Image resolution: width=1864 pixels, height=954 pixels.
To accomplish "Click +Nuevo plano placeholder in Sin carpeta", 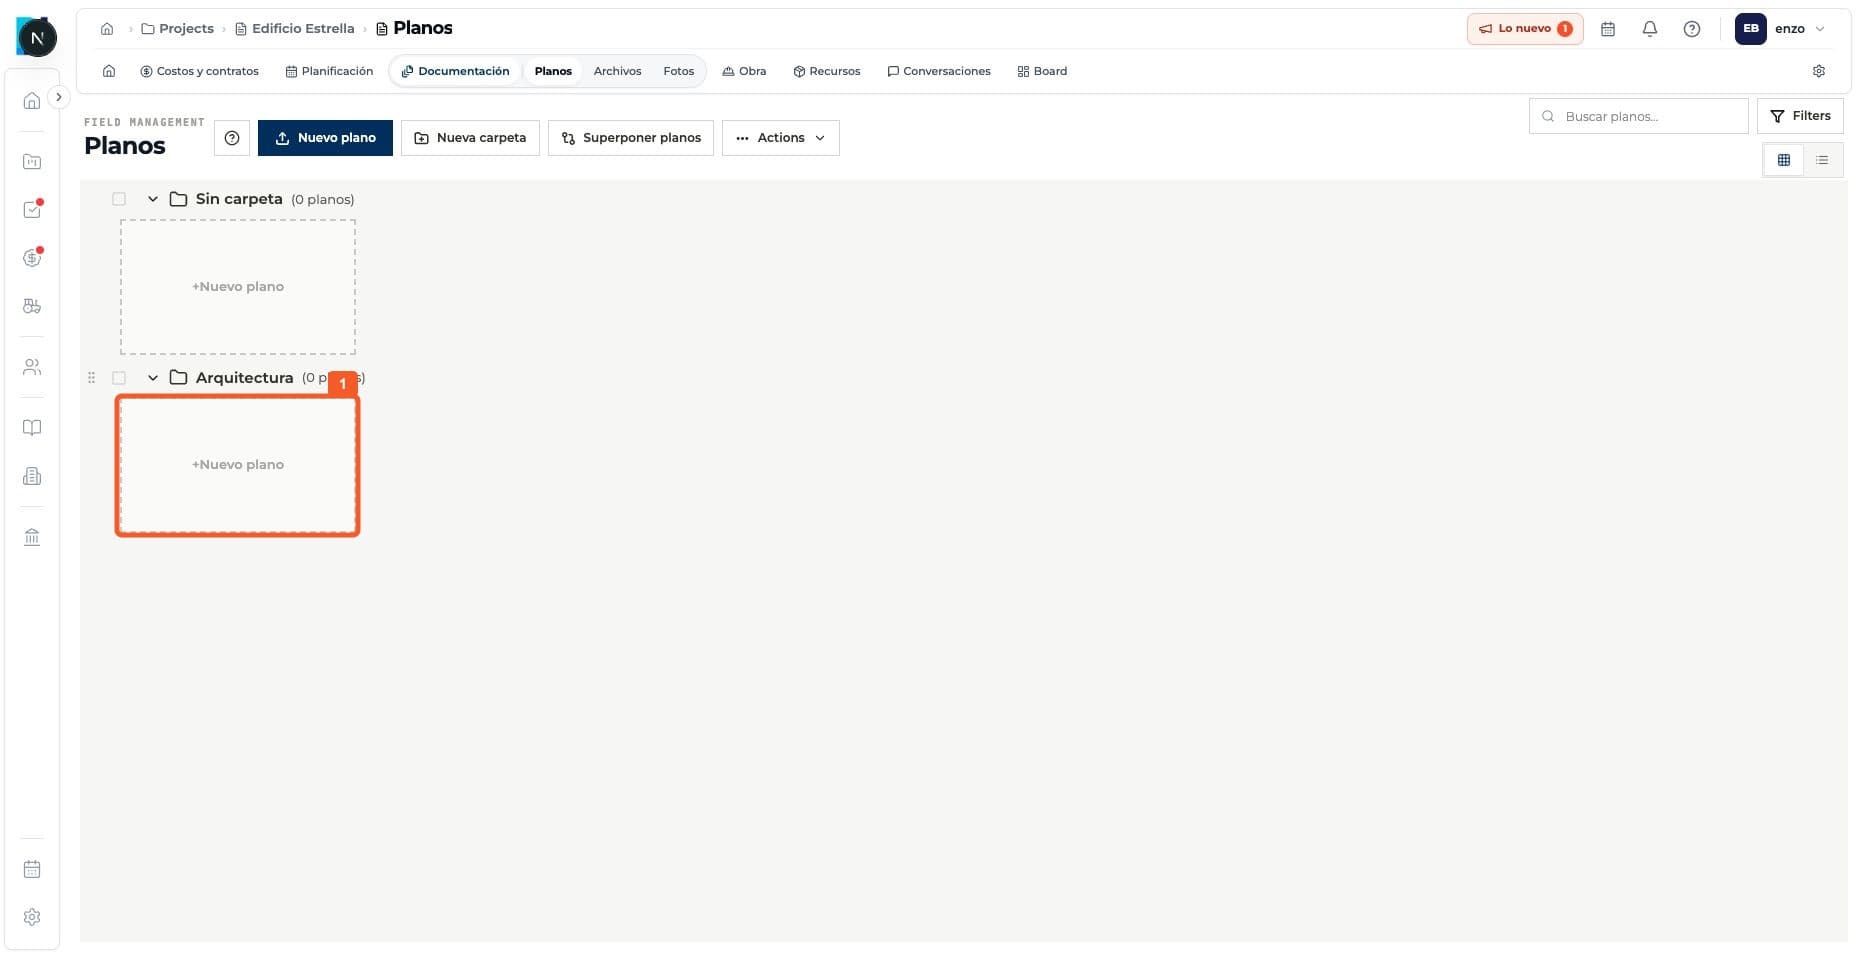I will tap(238, 287).
